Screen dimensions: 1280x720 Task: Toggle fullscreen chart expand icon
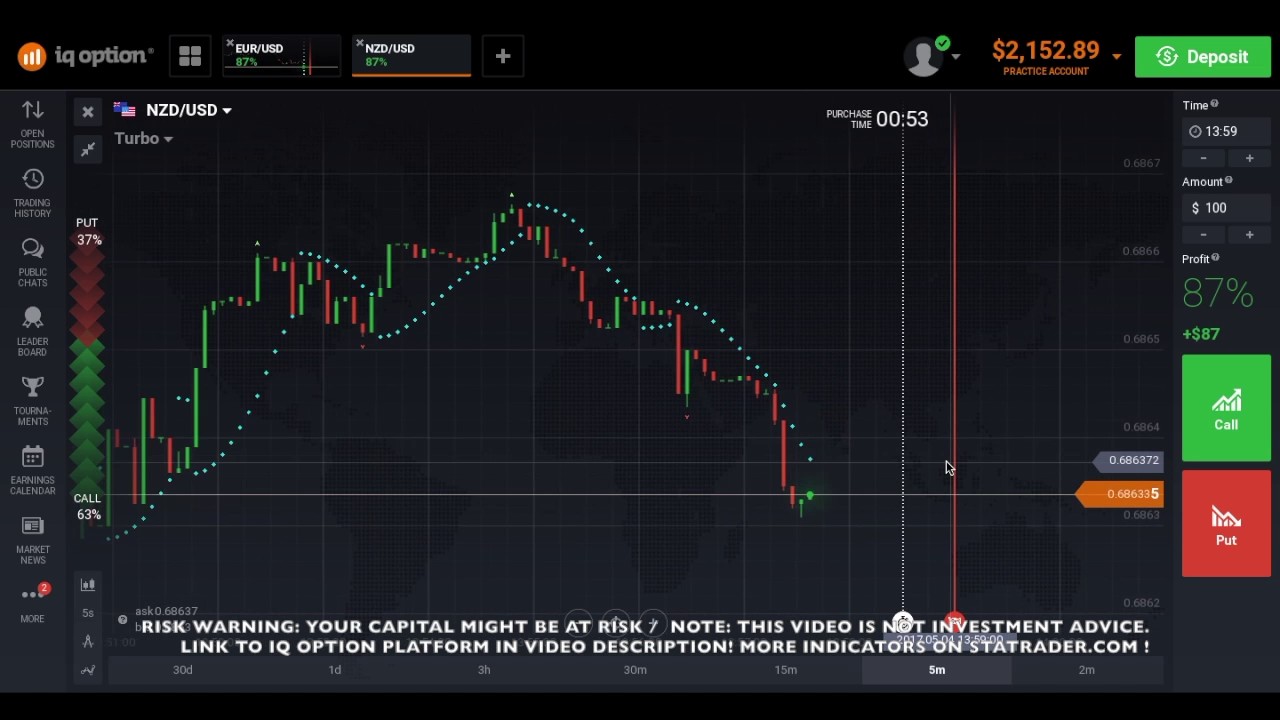(88, 149)
